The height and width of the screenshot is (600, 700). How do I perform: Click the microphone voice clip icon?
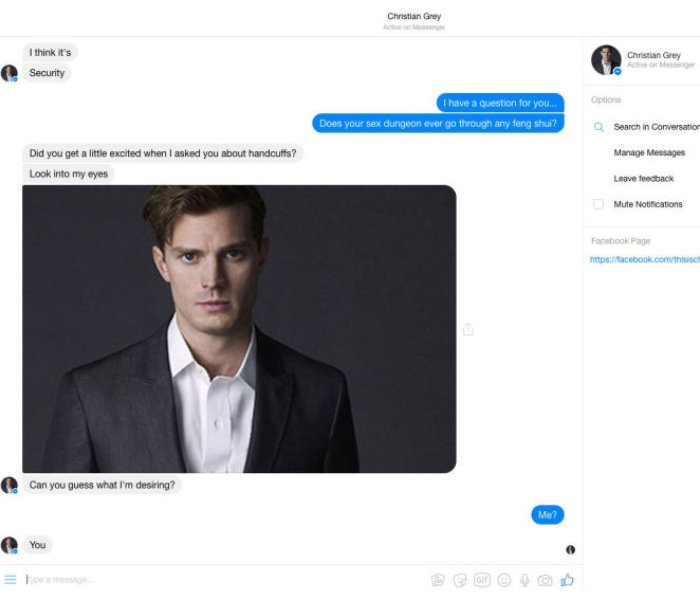point(525,580)
